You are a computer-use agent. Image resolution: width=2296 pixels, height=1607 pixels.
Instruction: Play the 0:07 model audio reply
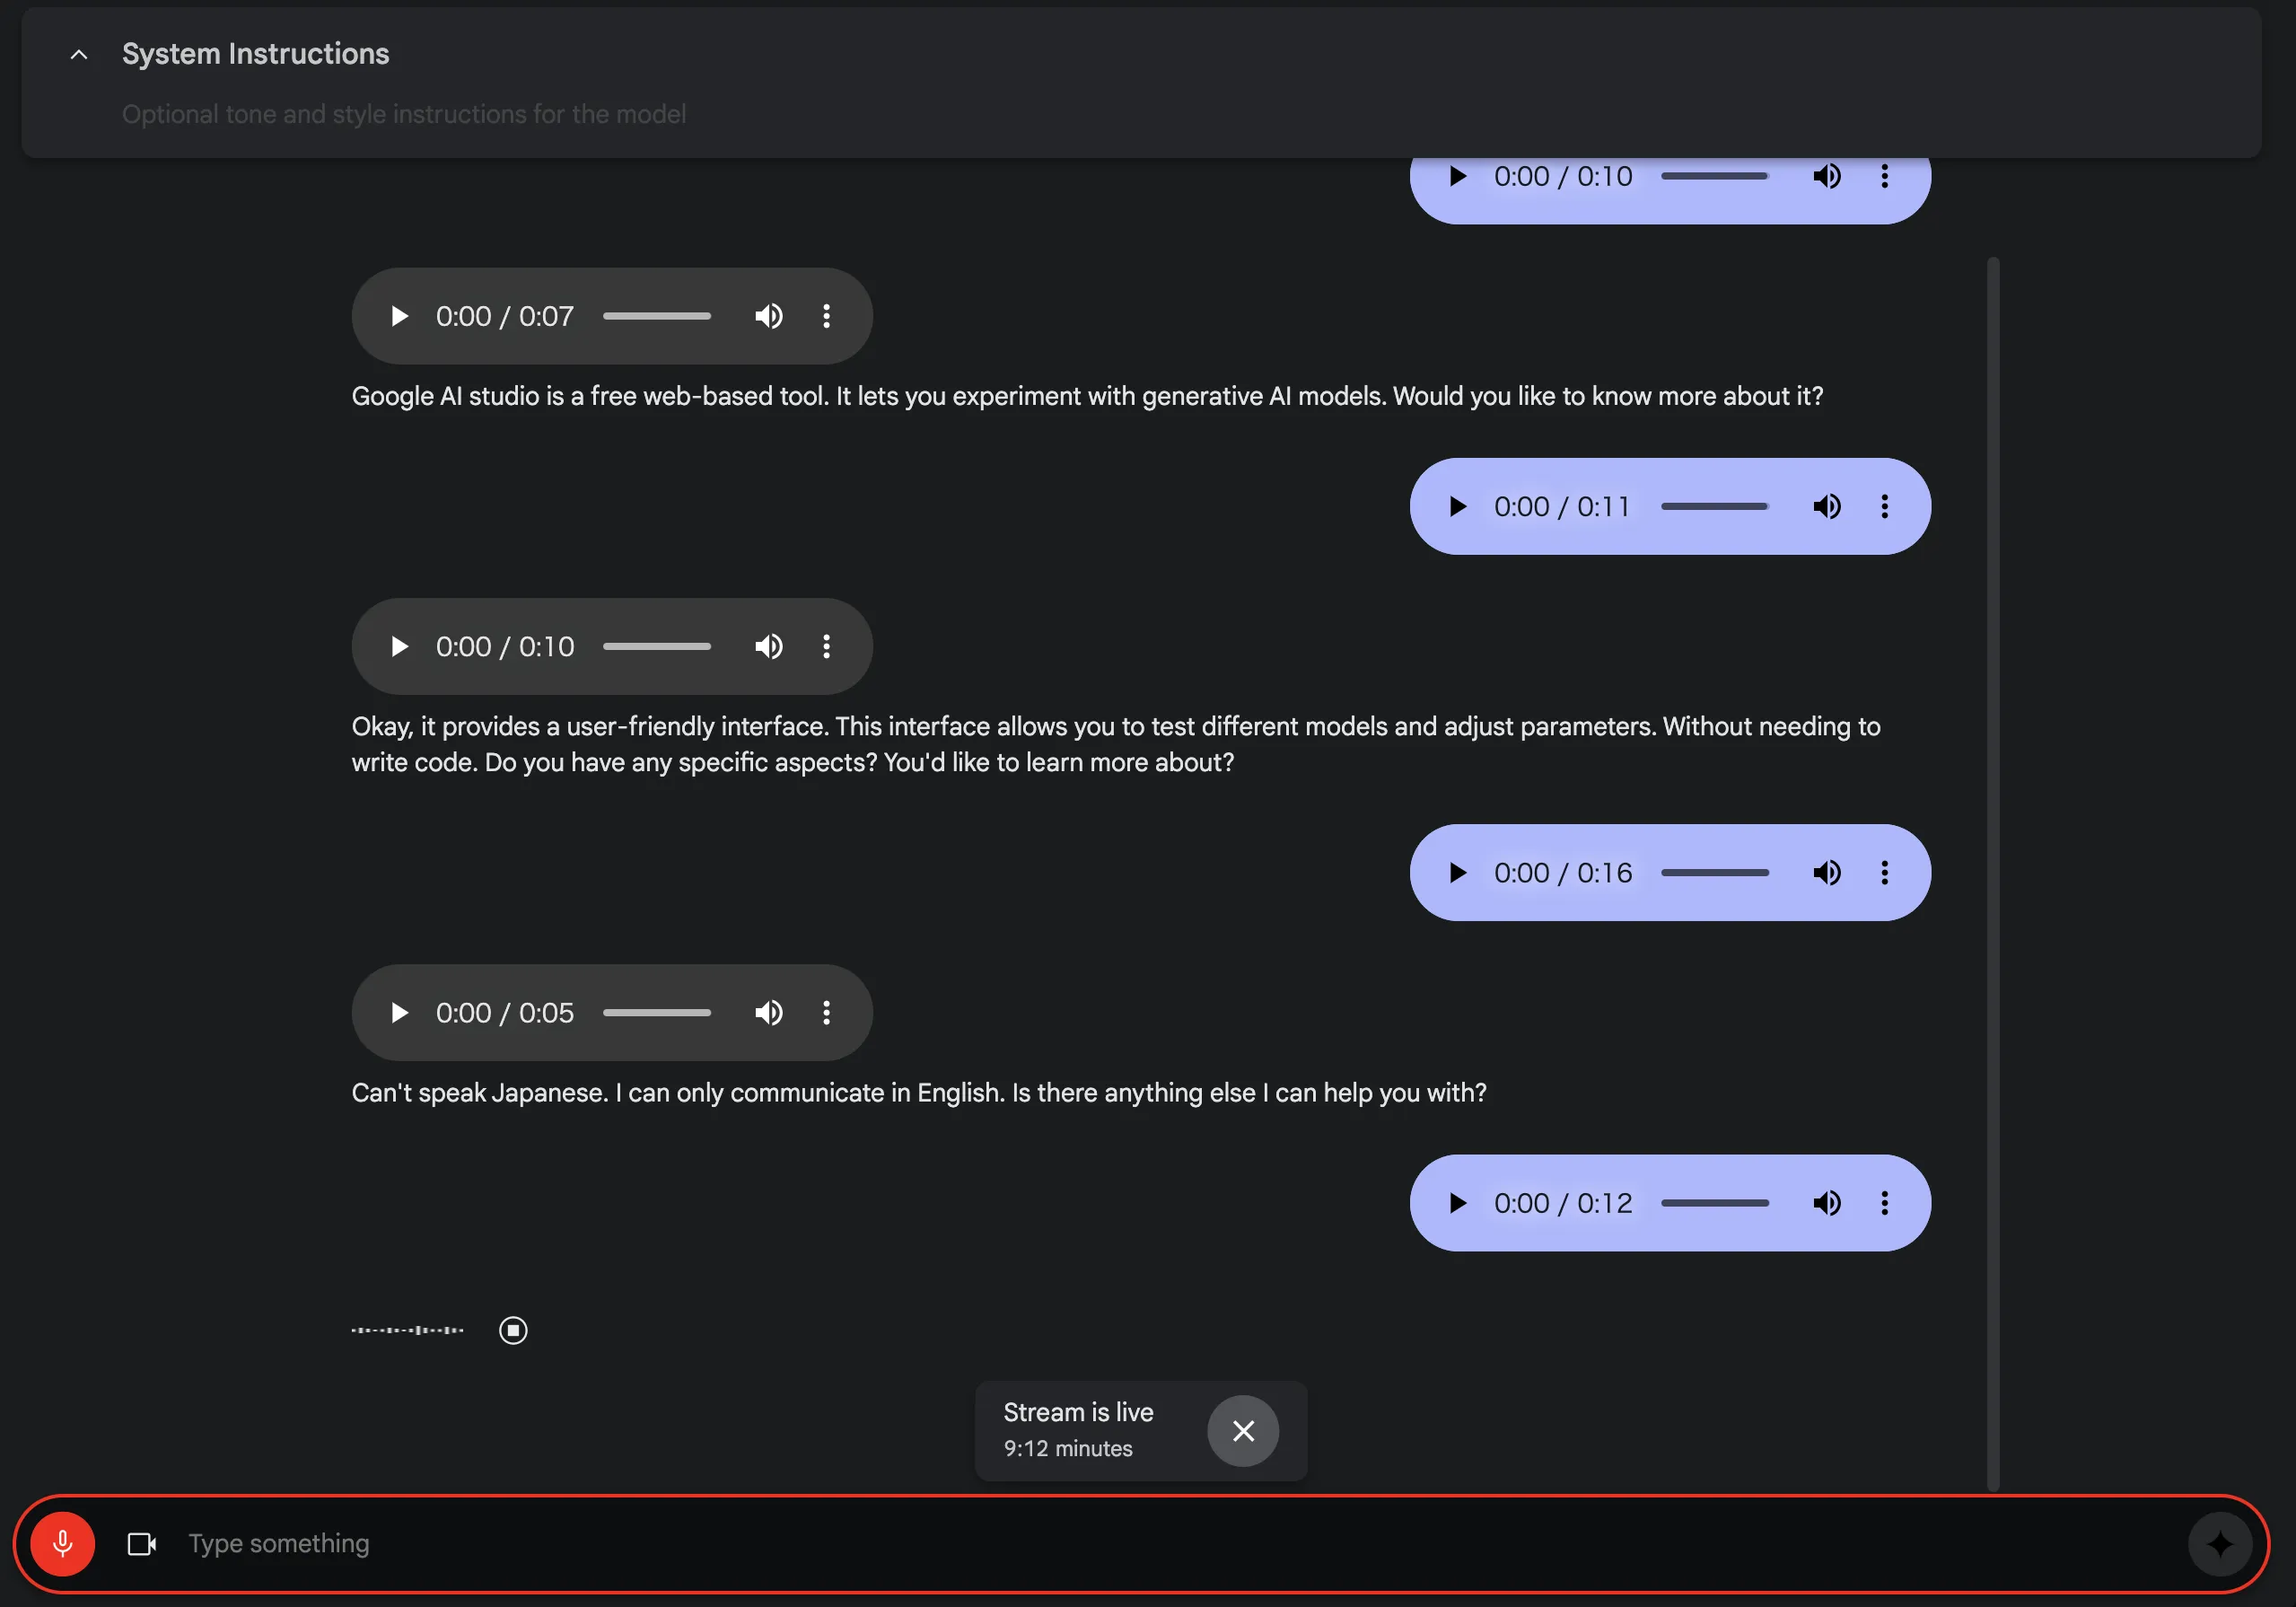(x=399, y=316)
